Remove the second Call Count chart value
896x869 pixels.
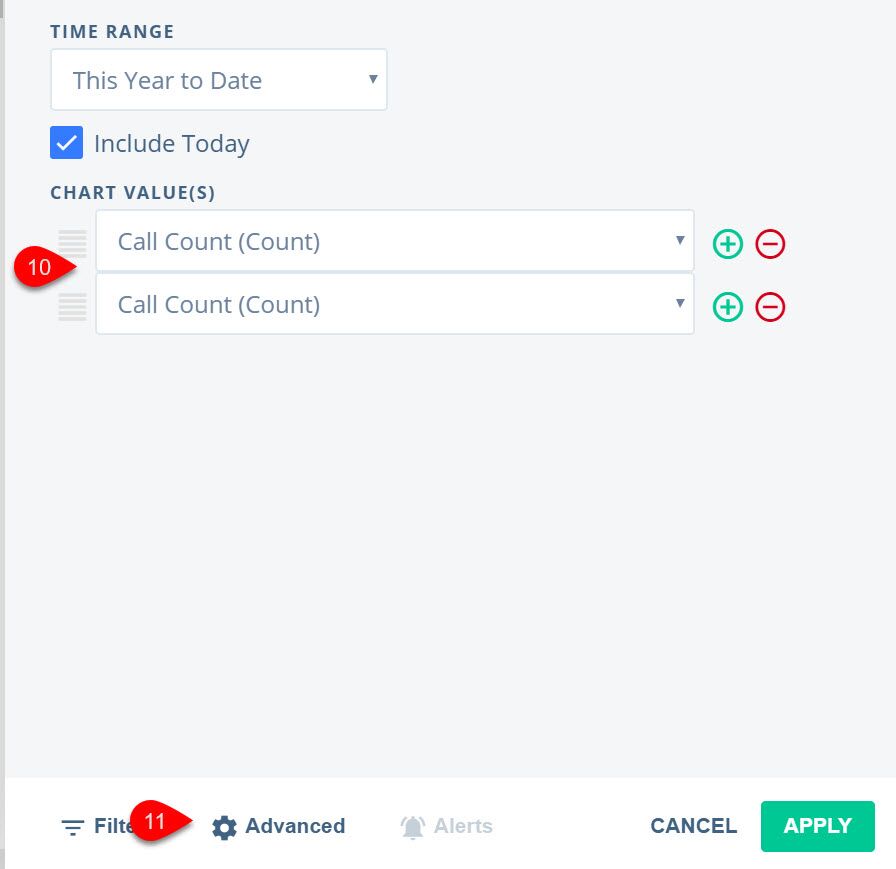[770, 307]
